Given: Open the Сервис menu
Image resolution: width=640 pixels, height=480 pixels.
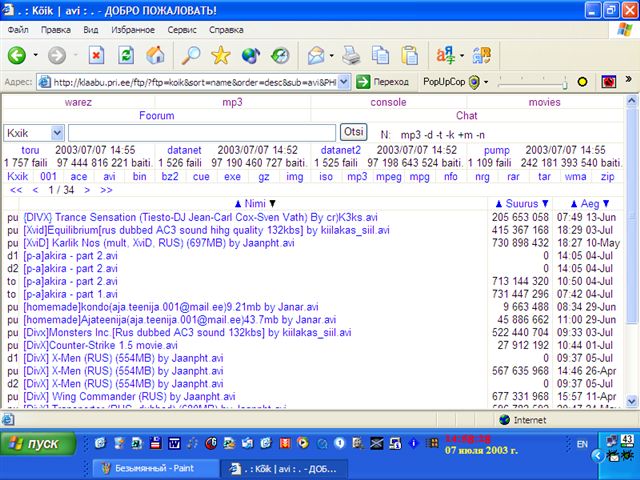Looking at the screenshot, I should tap(181, 30).
